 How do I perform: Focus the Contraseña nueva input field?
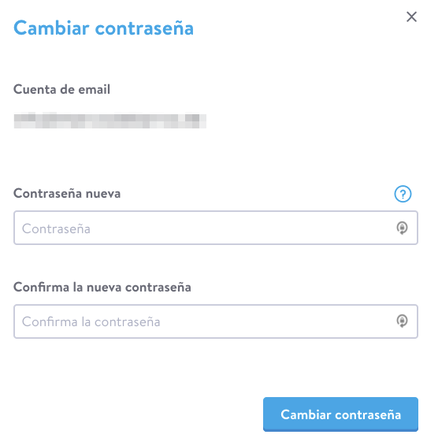[x=215, y=228]
